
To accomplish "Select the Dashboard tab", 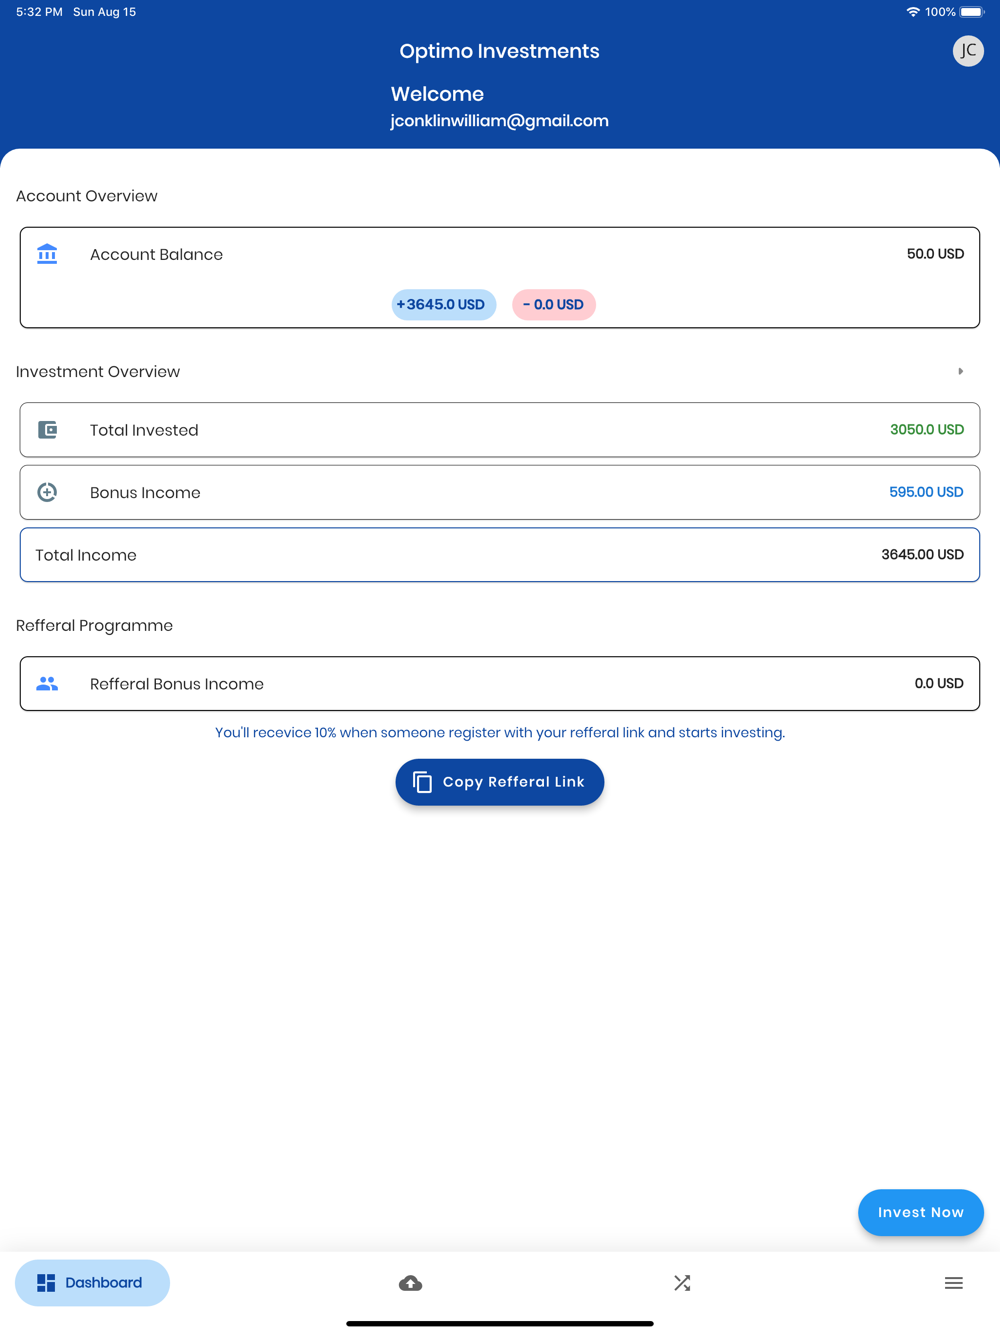I will click(92, 1283).
